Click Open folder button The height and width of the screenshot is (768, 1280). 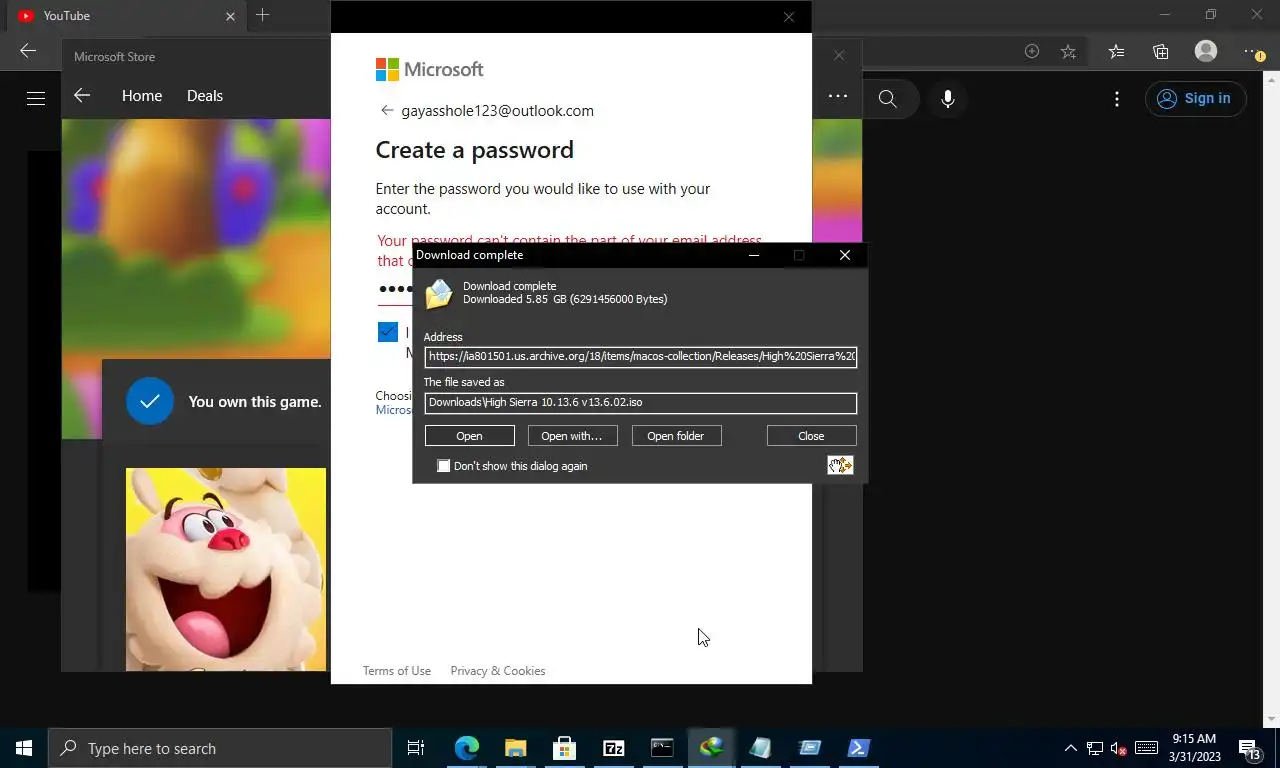click(x=676, y=436)
